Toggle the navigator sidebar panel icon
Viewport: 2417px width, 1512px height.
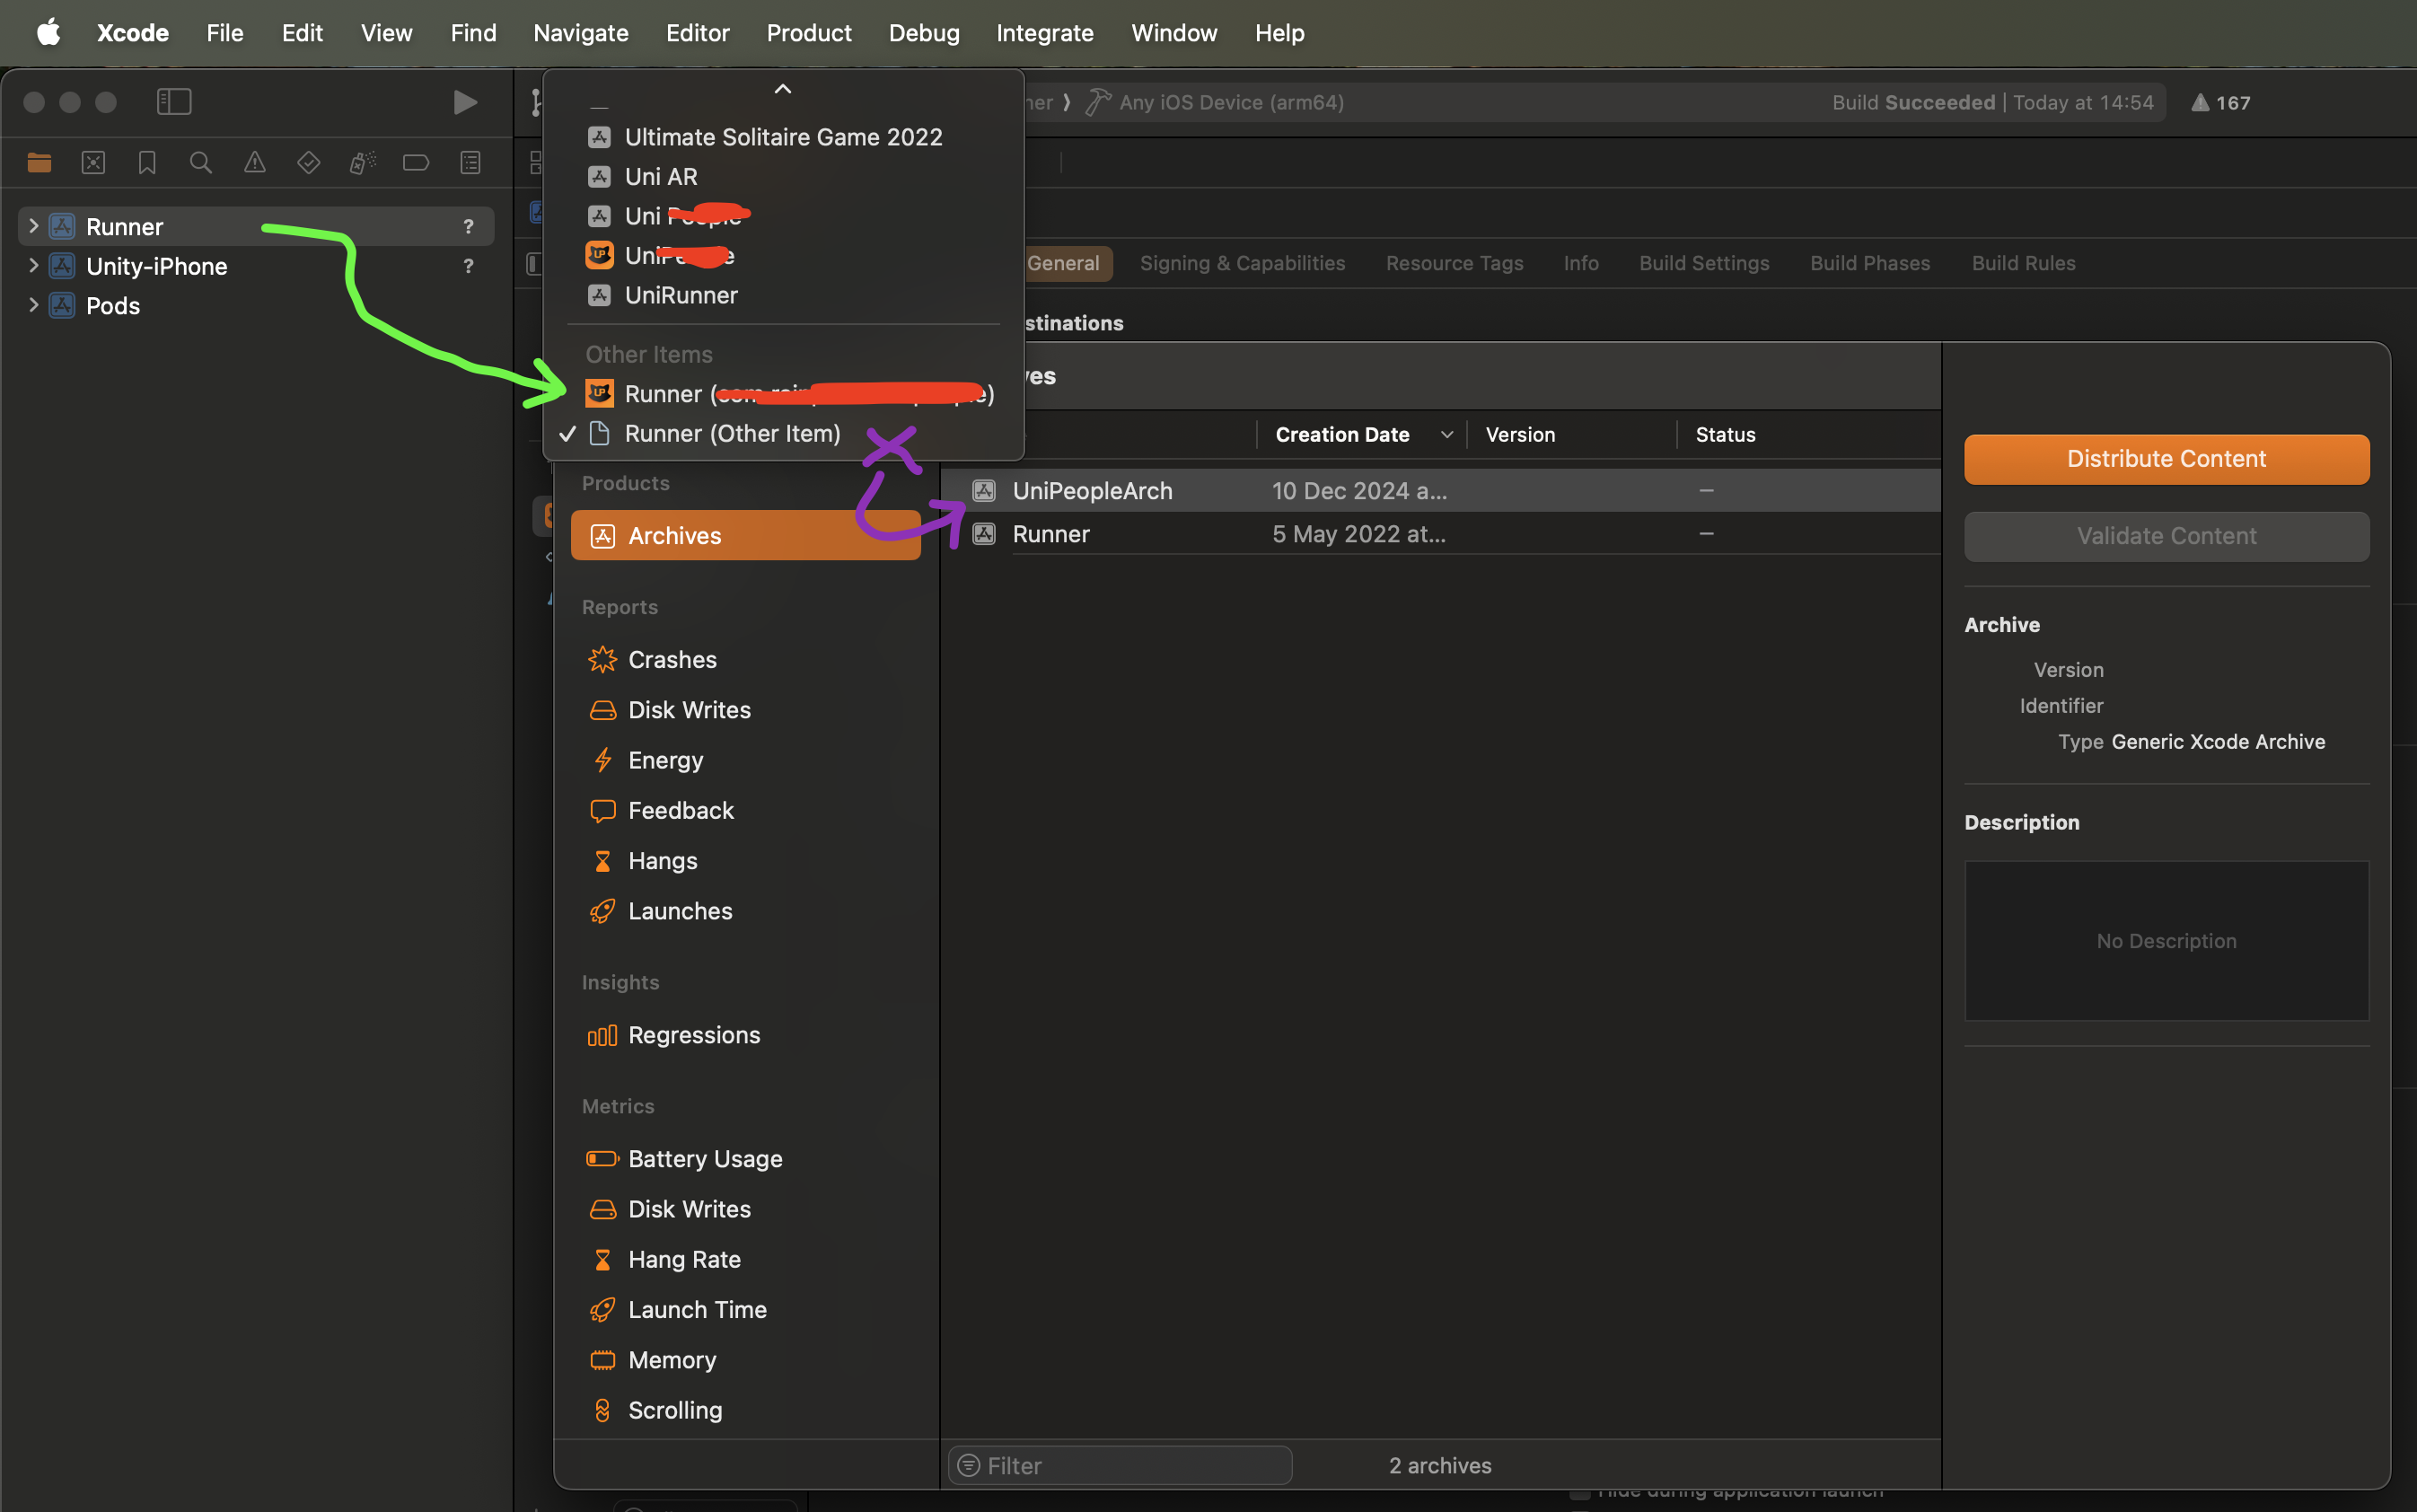tap(174, 102)
